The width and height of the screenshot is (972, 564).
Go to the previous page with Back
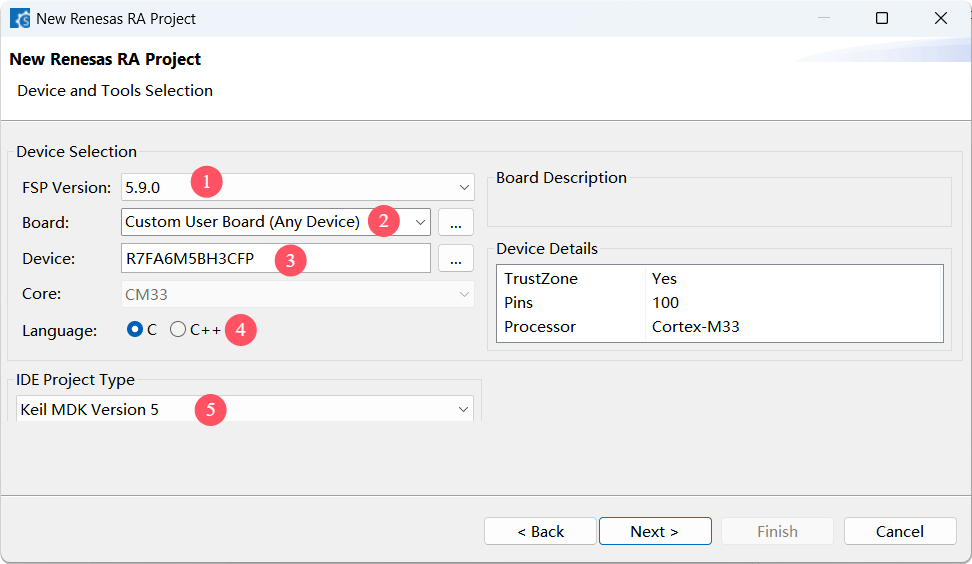[540, 531]
